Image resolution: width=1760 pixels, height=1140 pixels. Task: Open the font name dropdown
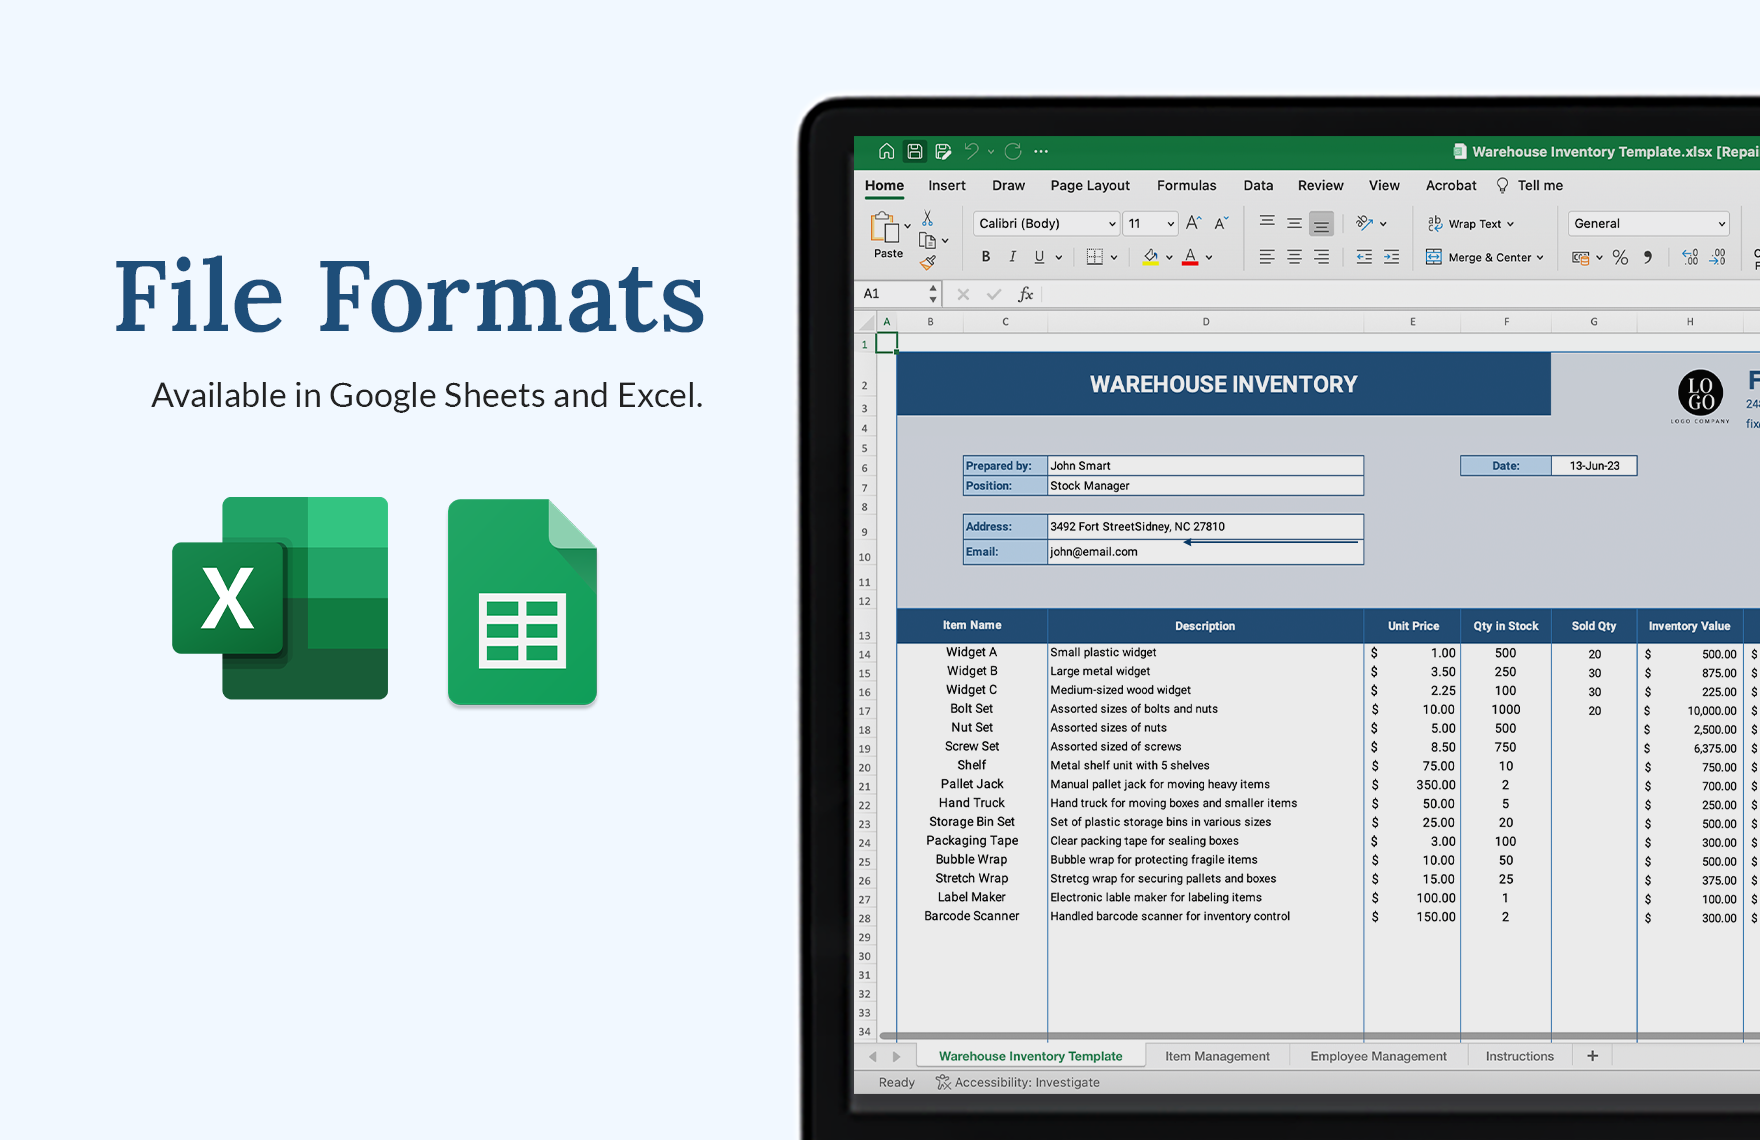point(1113,223)
